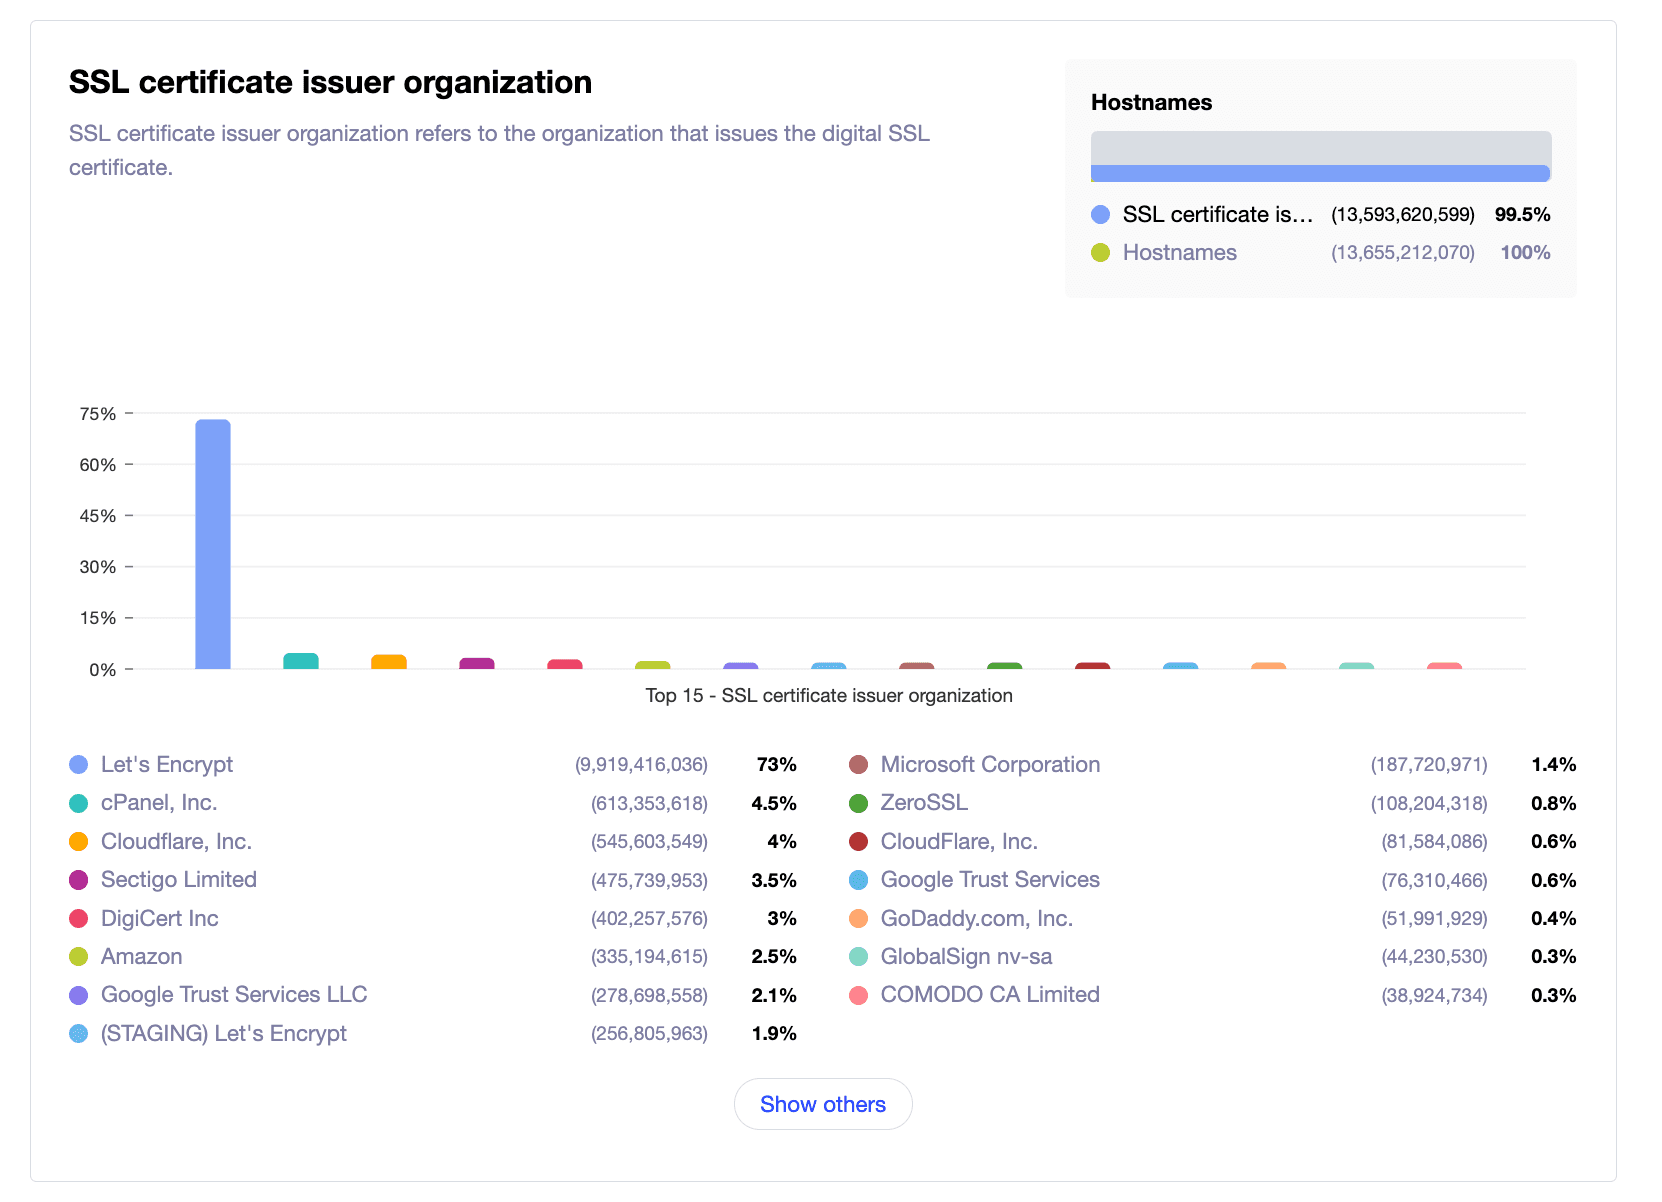Select the CloudFlare, Inc. 0.6% legend label
Viewport: 1662px width, 1202px height.
[x=959, y=842]
